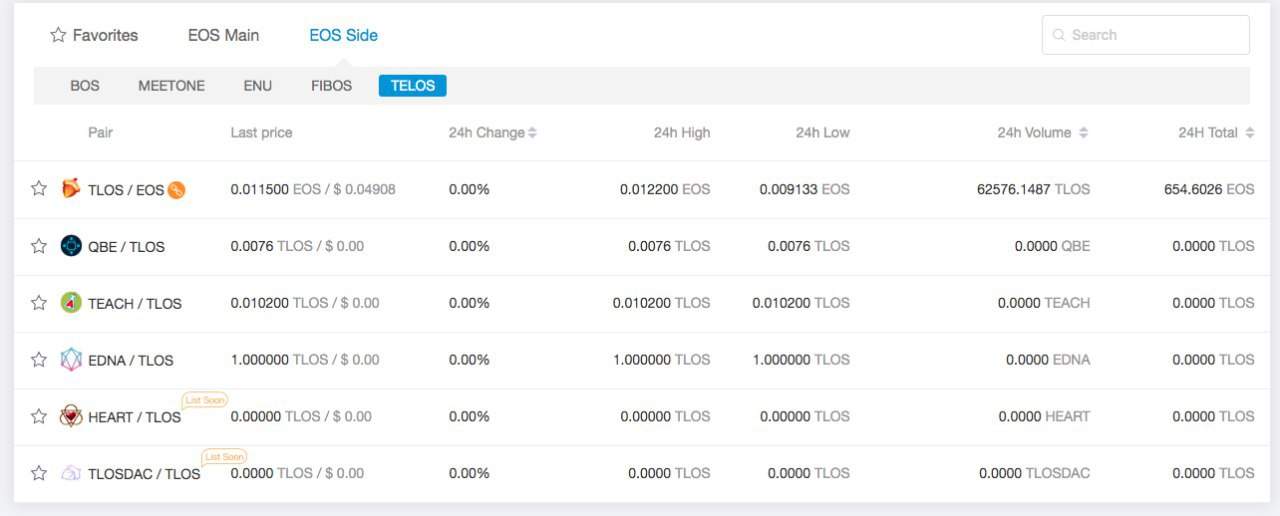Click the TEACH coin logo icon
Viewport: 1280px width, 516px height.
71,303
